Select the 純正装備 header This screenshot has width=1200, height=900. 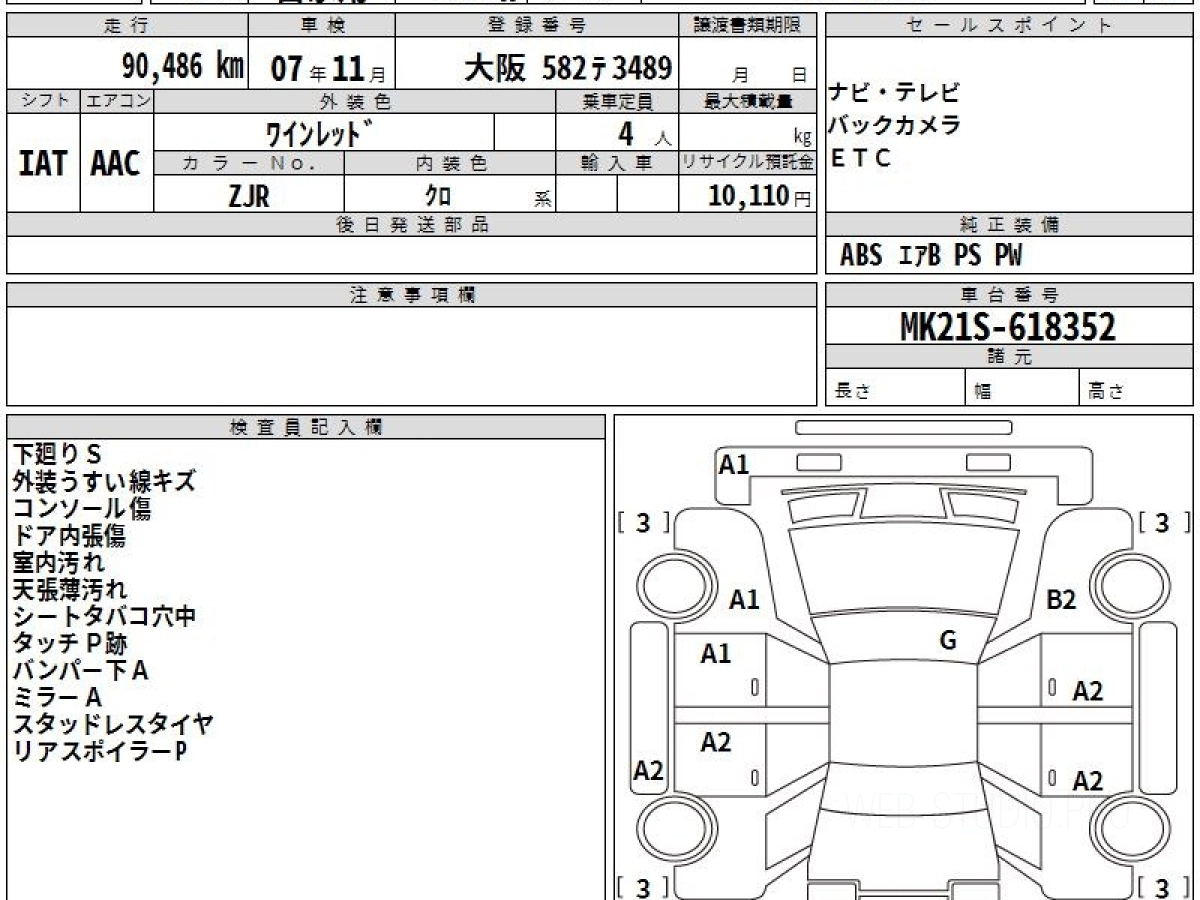coord(1009,225)
